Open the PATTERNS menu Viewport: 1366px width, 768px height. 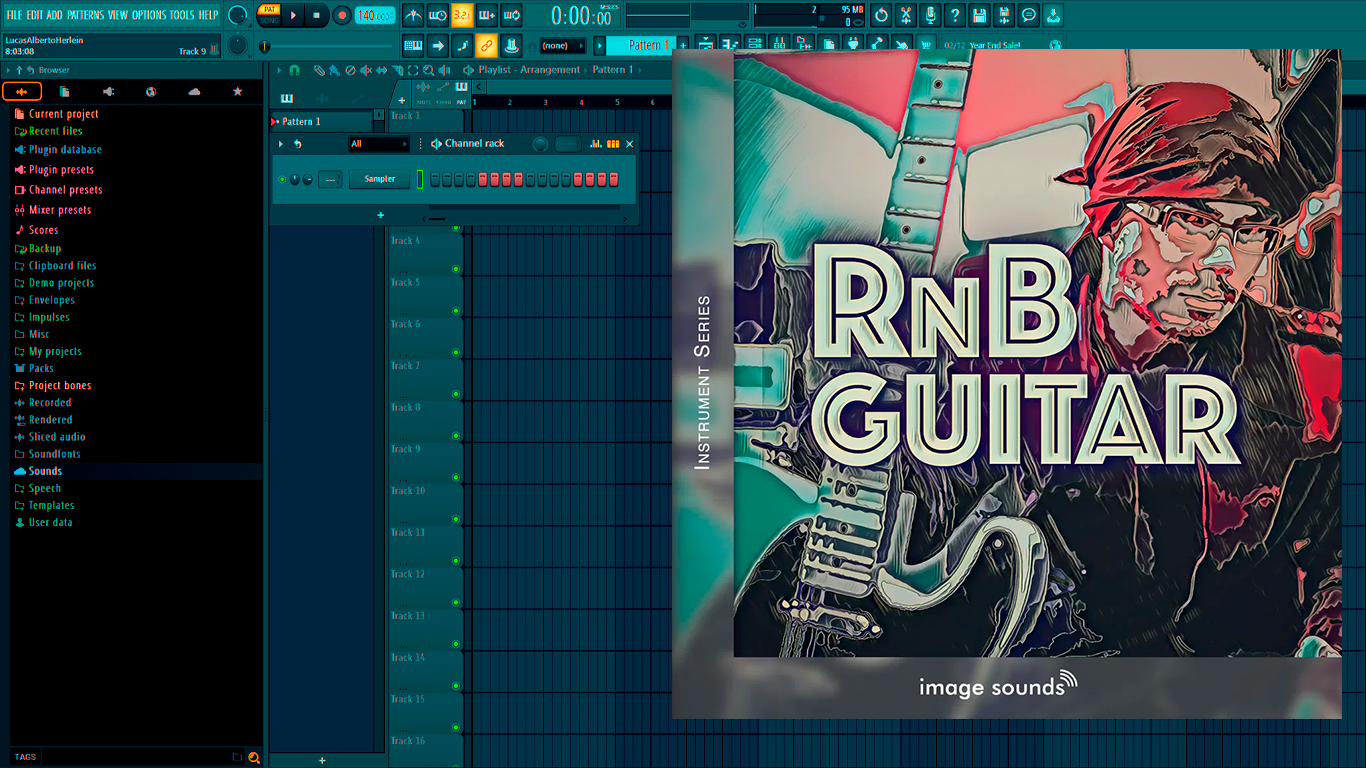[x=85, y=15]
